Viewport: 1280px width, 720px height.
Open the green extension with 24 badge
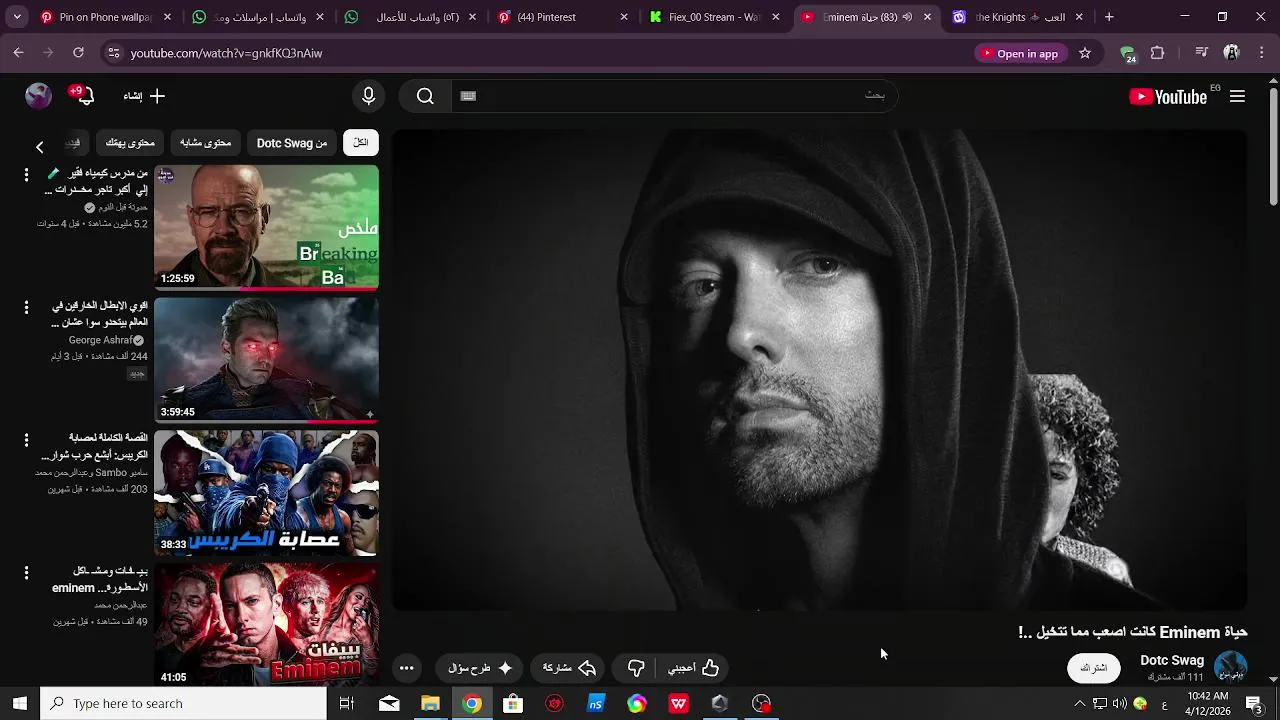pyautogui.click(x=1128, y=54)
